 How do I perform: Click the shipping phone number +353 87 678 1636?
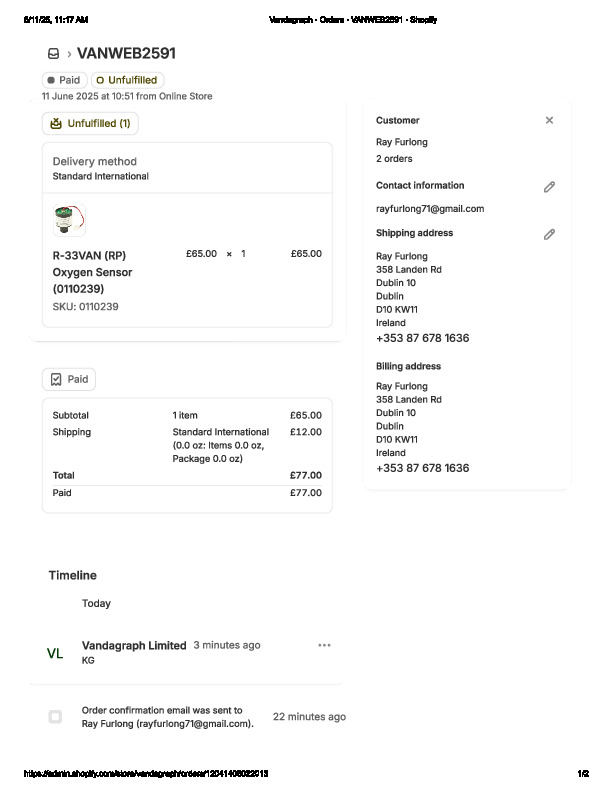pos(422,338)
